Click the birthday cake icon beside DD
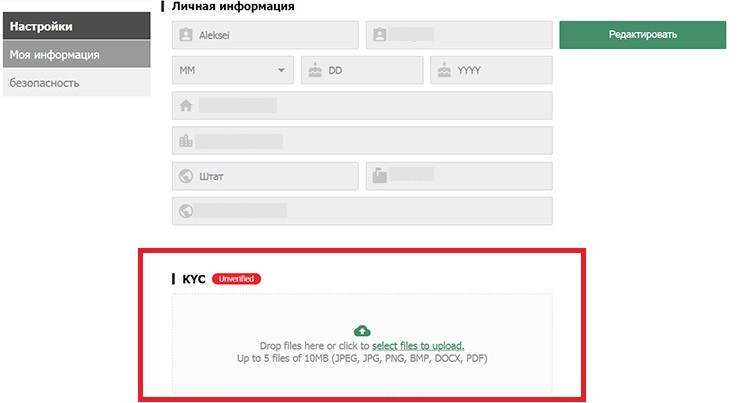This screenshot has width=750, height=403. click(315, 70)
